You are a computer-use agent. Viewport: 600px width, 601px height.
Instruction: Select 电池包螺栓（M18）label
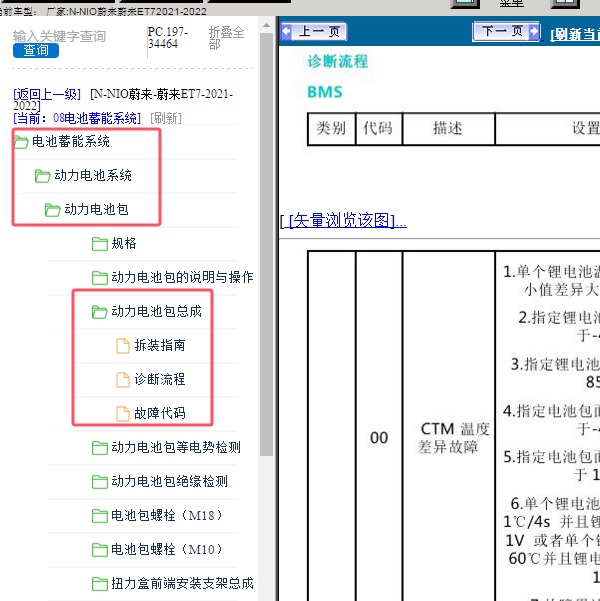click(x=167, y=515)
